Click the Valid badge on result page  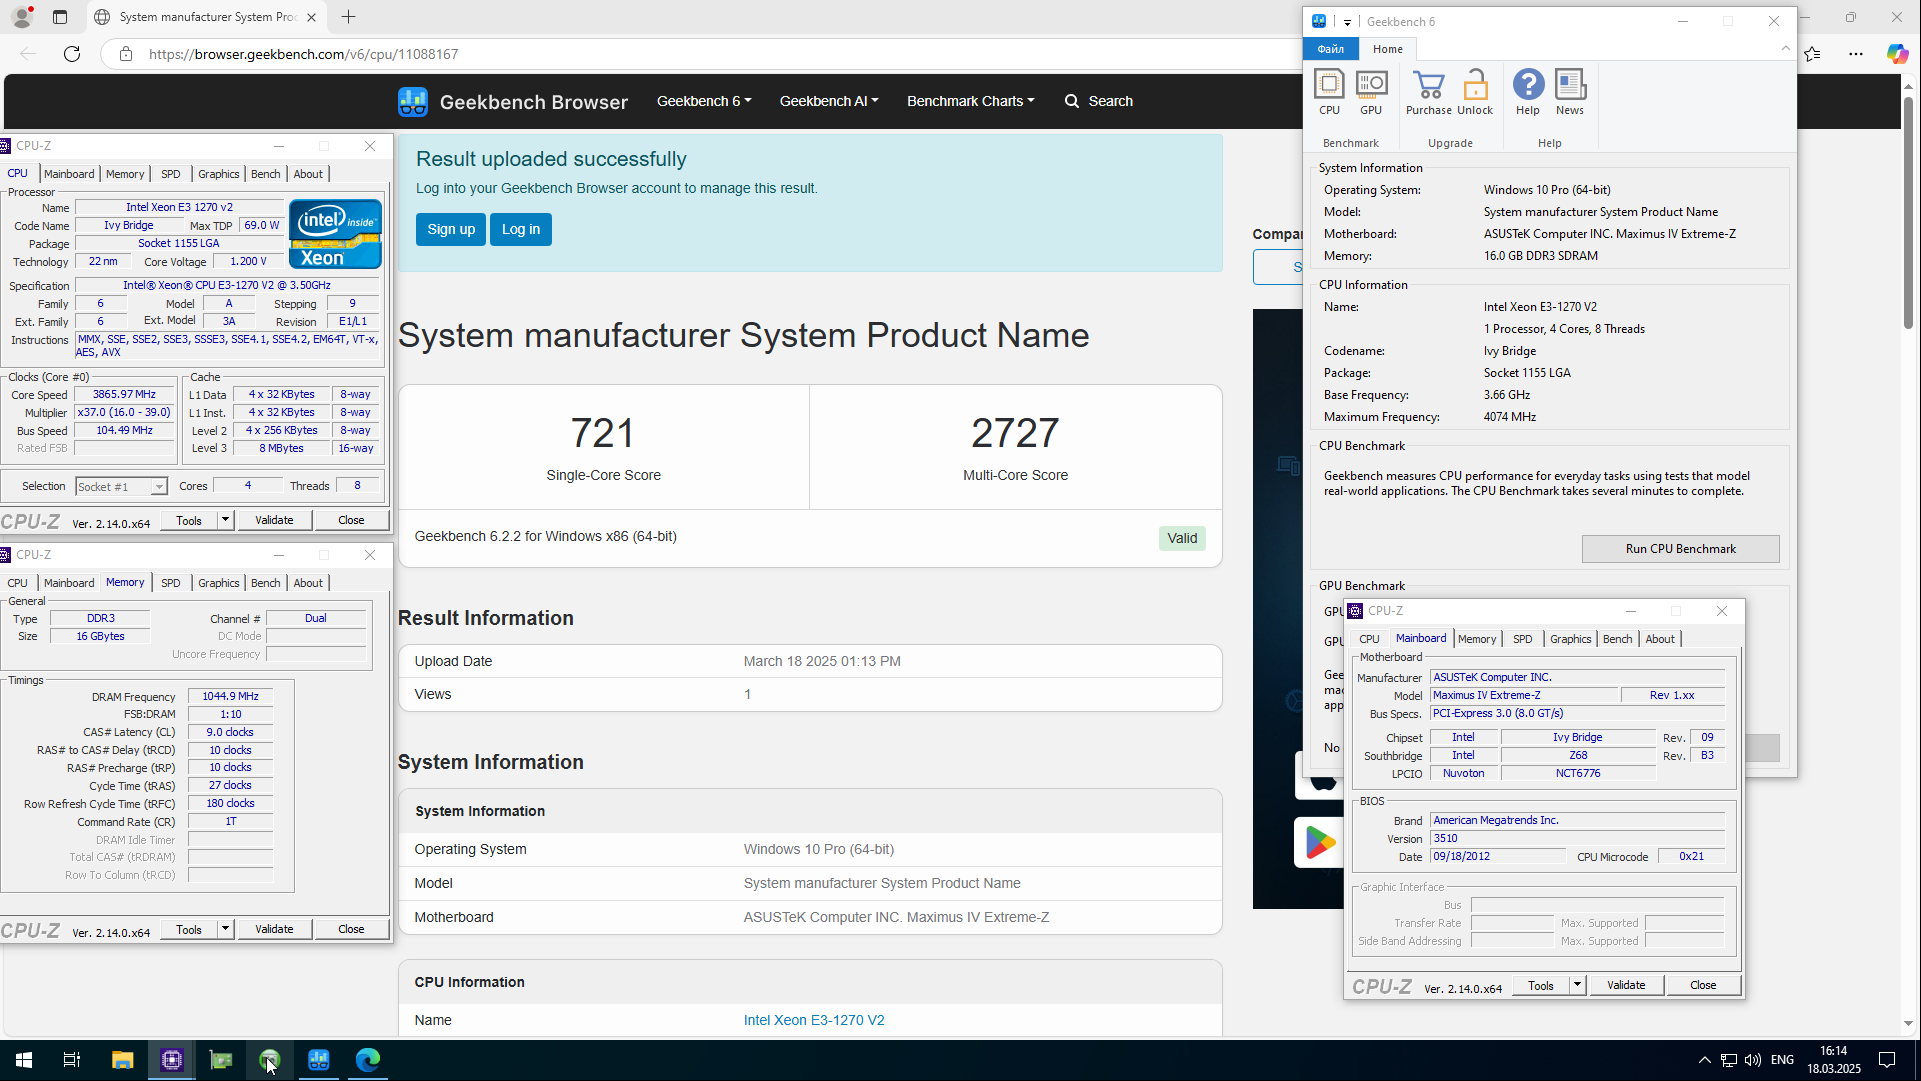coord(1182,539)
